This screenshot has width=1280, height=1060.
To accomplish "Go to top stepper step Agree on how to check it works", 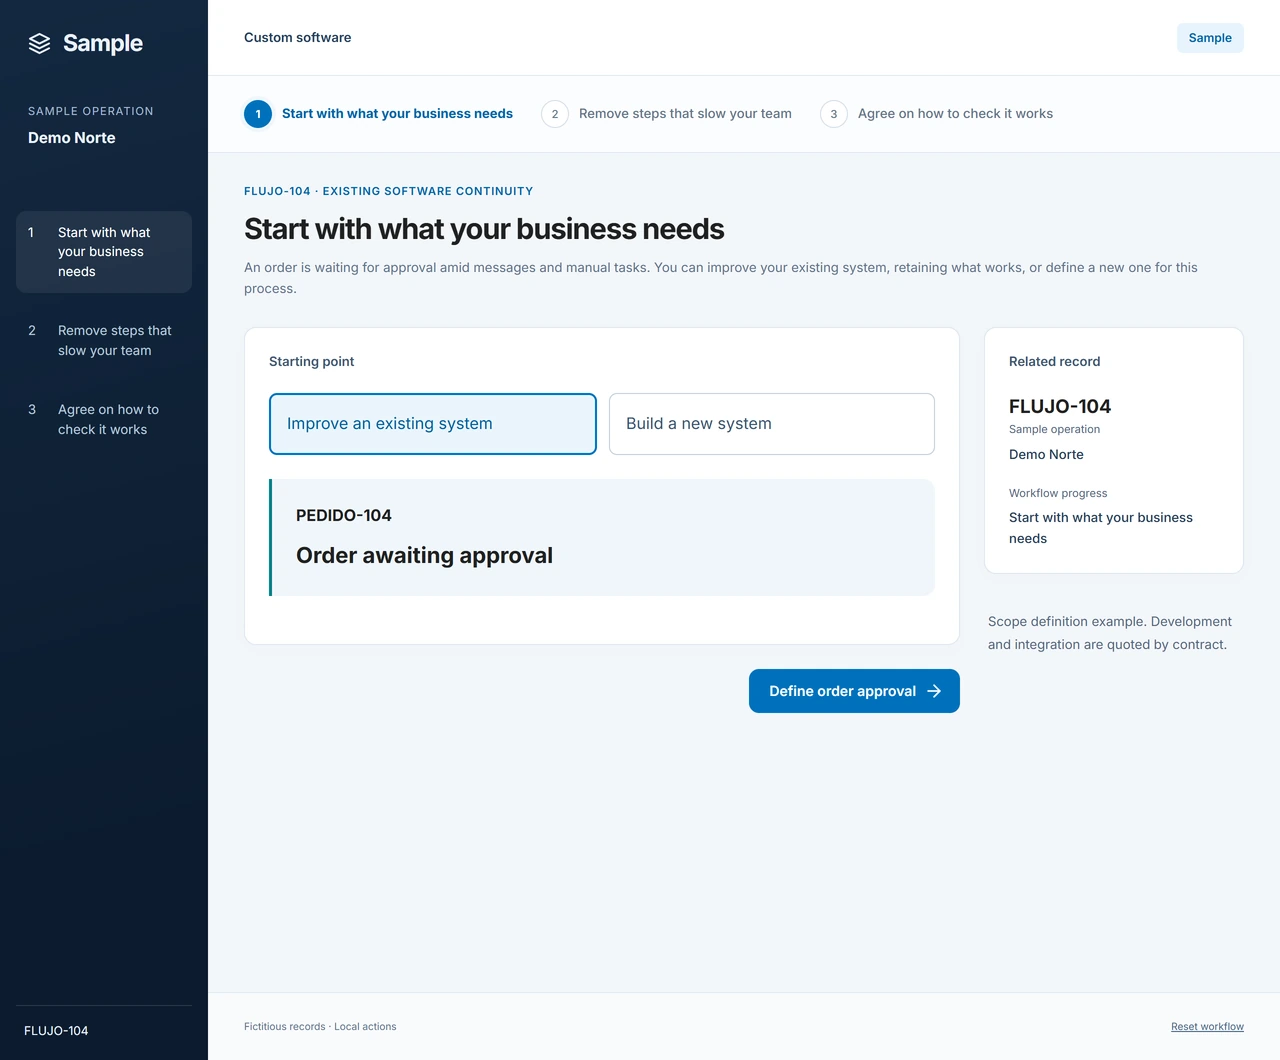I will 936,114.
